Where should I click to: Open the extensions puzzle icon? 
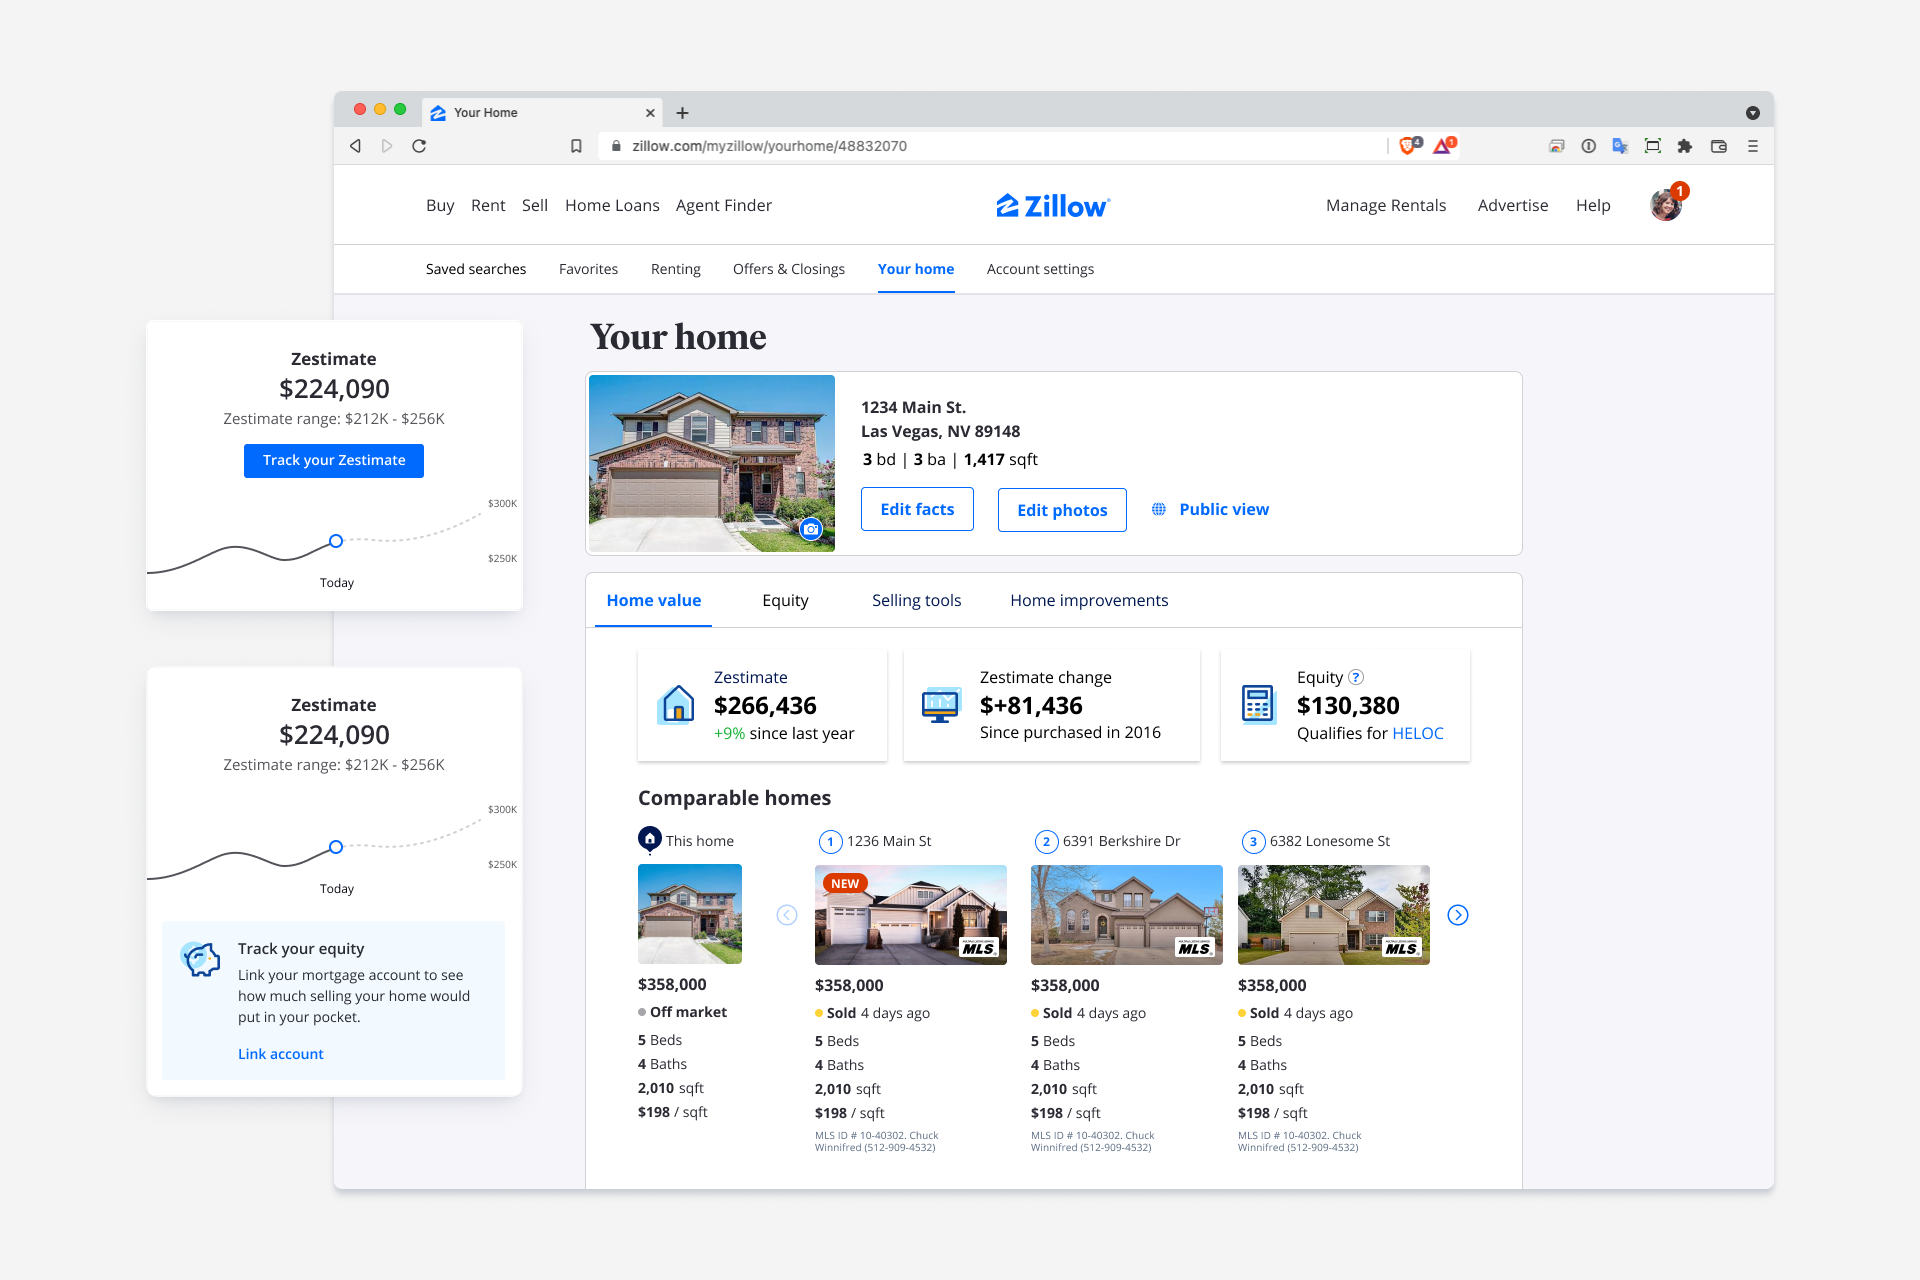point(1685,146)
